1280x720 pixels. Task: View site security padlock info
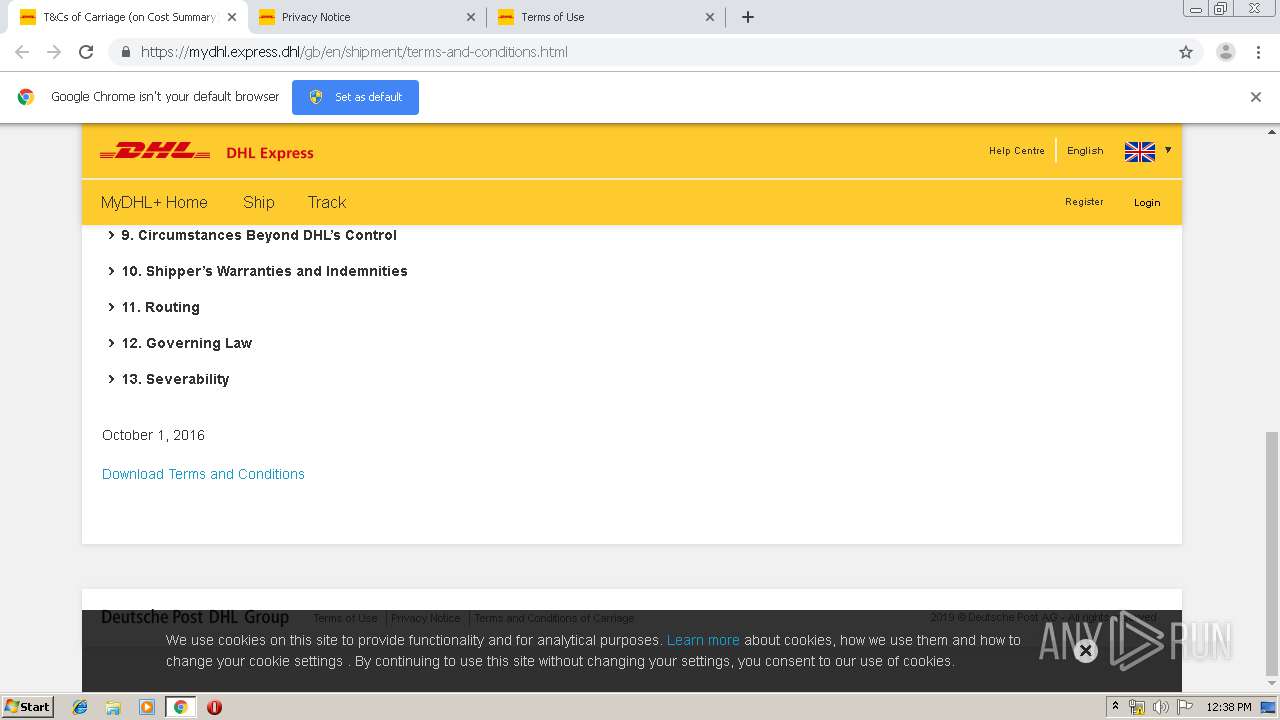125,52
